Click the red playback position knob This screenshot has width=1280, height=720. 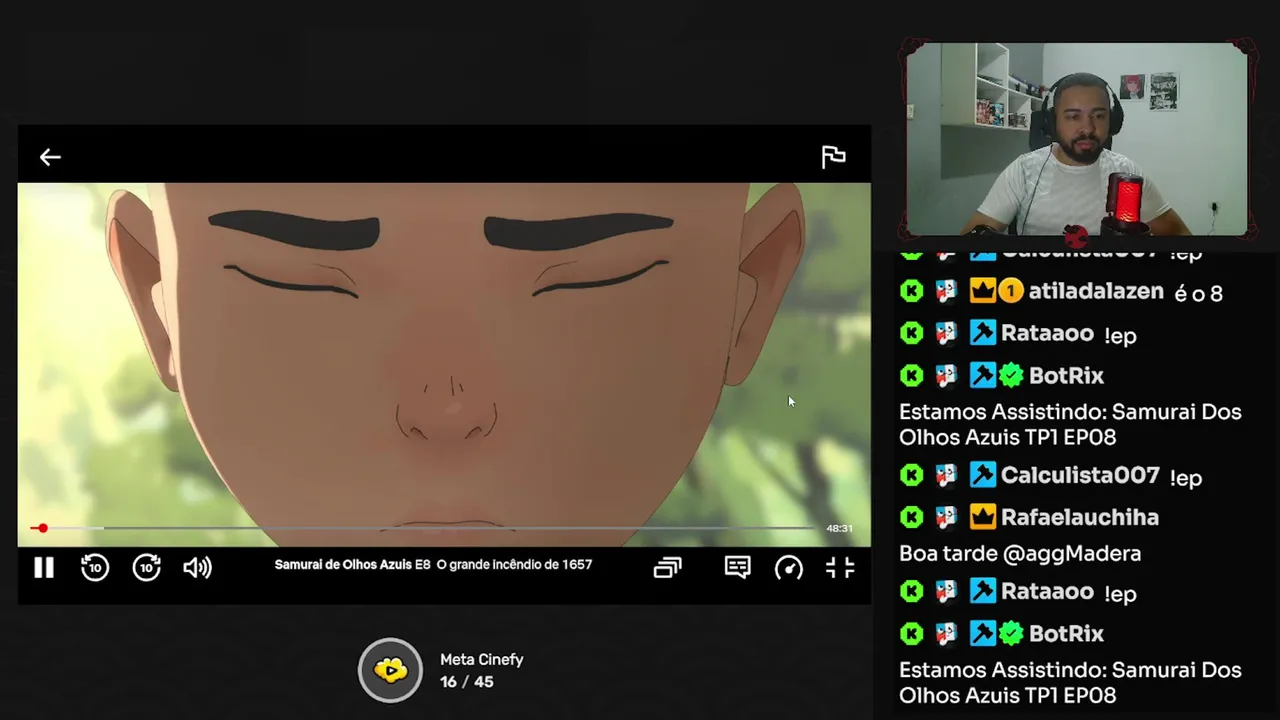coord(42,528)
